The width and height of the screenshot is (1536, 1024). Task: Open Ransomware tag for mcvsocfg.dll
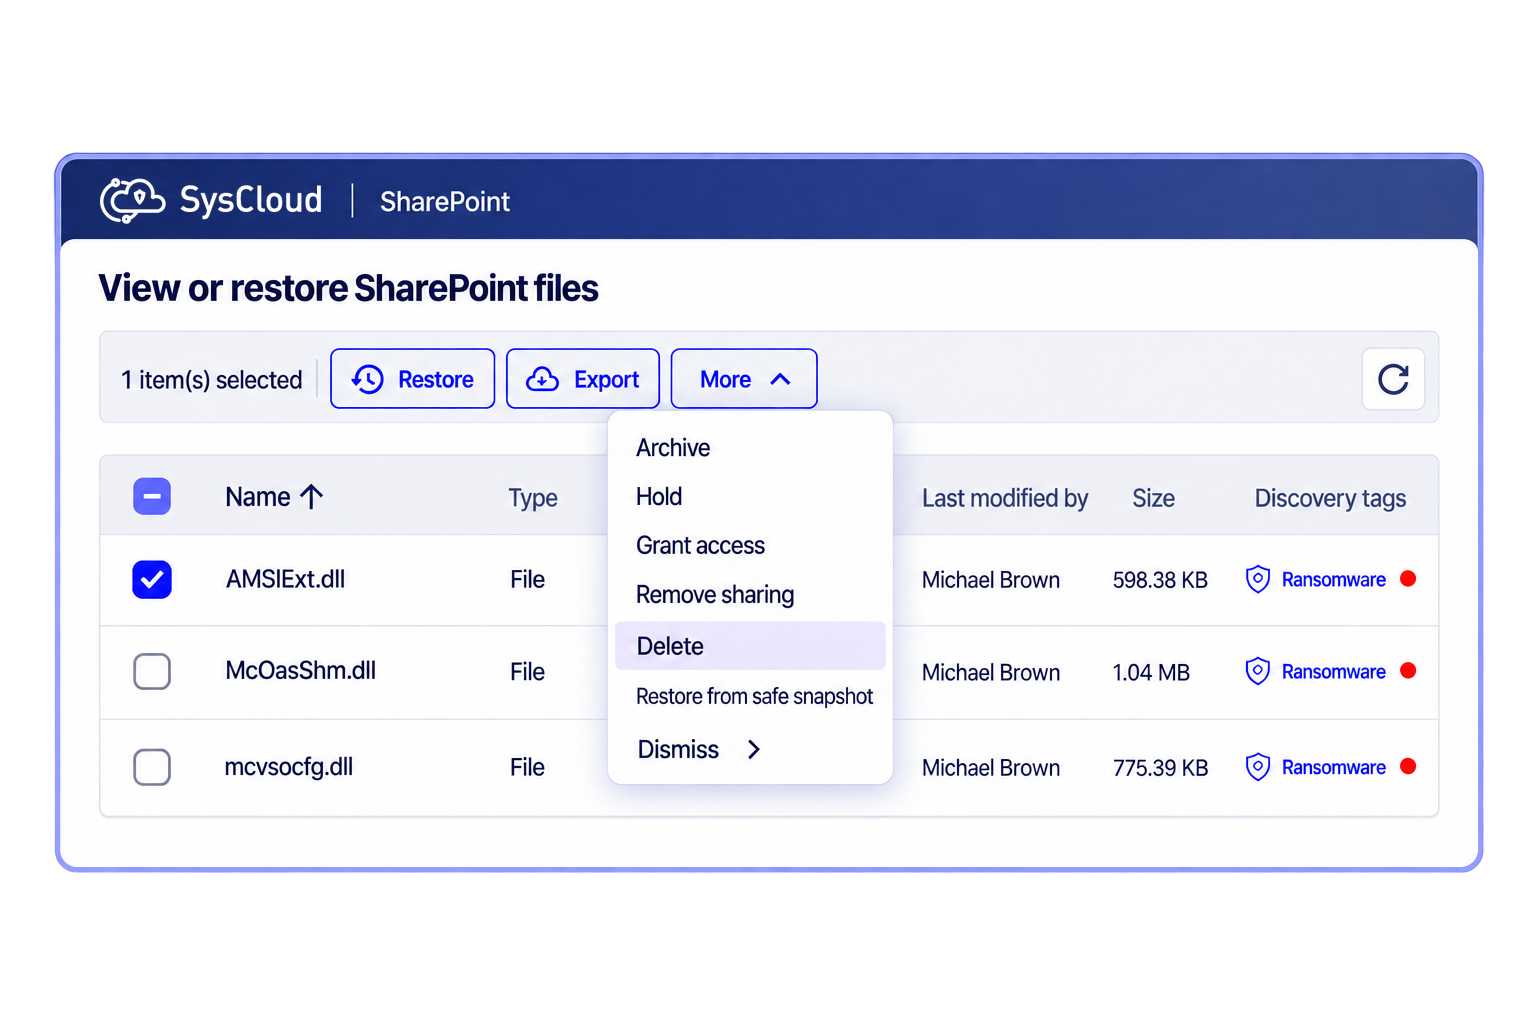[x=1334, y=768]
